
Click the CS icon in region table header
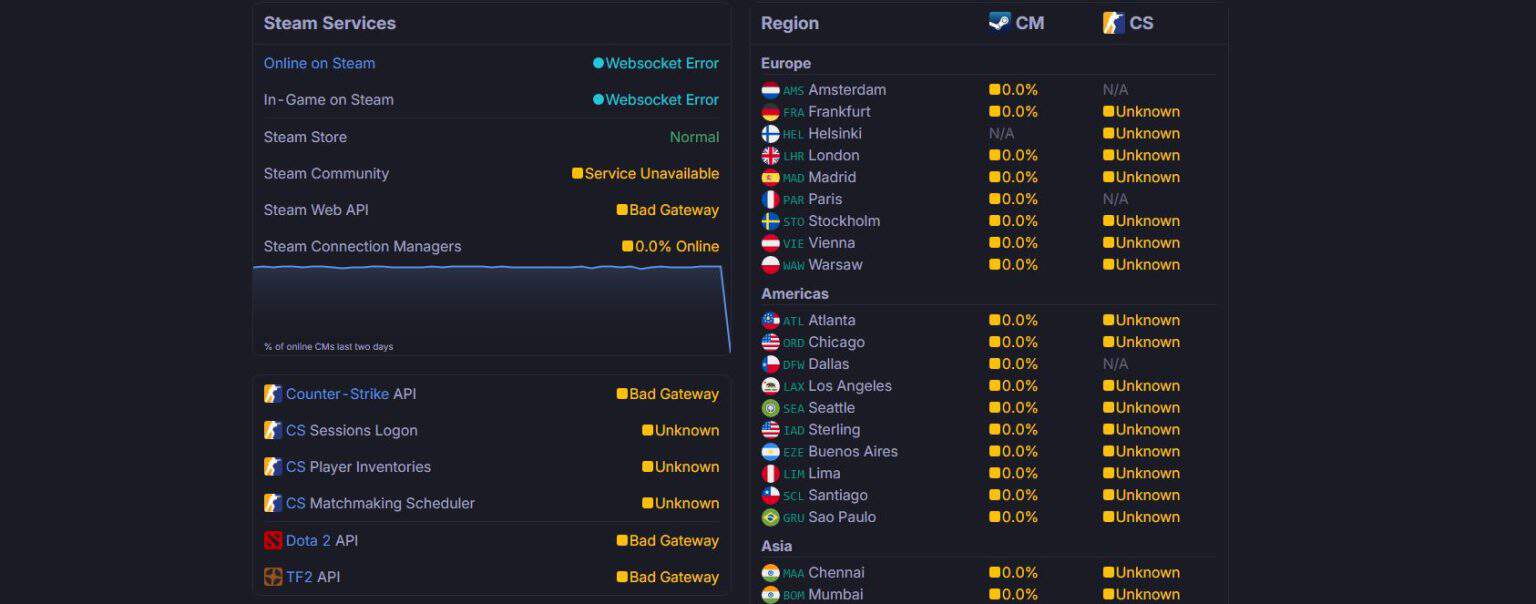pos(1114,22)
